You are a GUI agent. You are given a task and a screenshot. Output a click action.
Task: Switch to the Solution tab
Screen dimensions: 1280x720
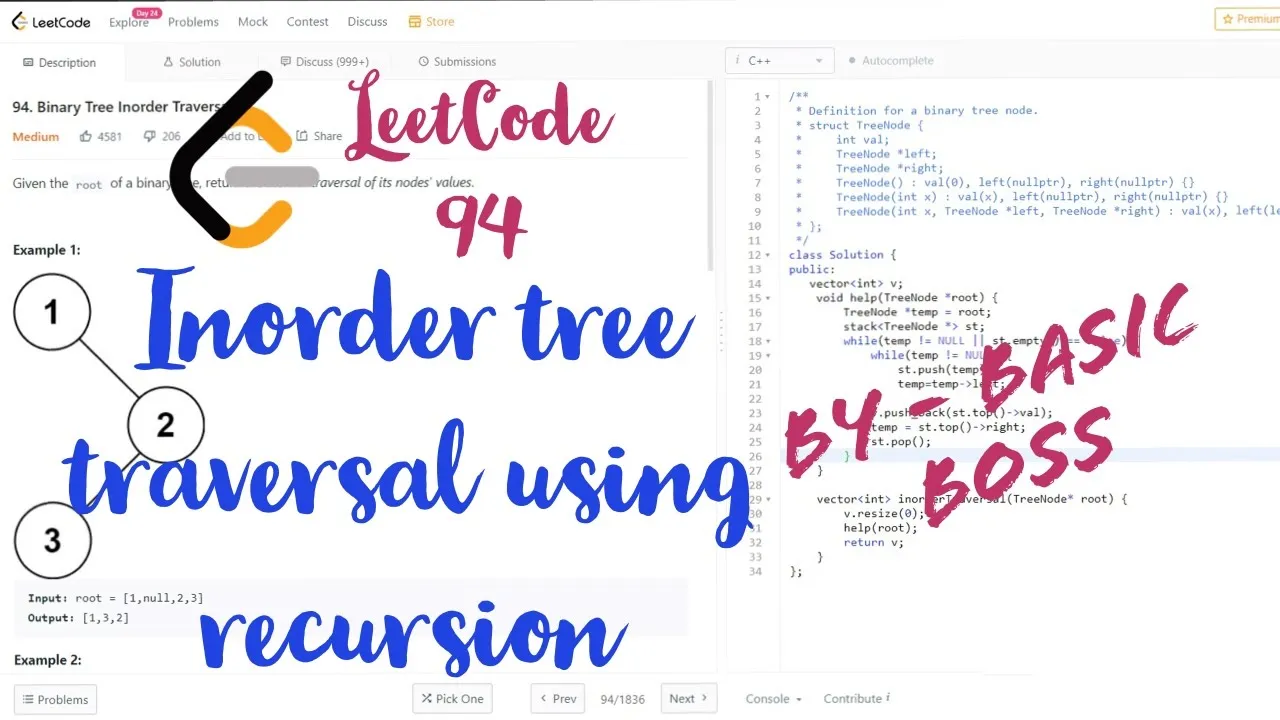pyautogui.click(x=192, y=62)
